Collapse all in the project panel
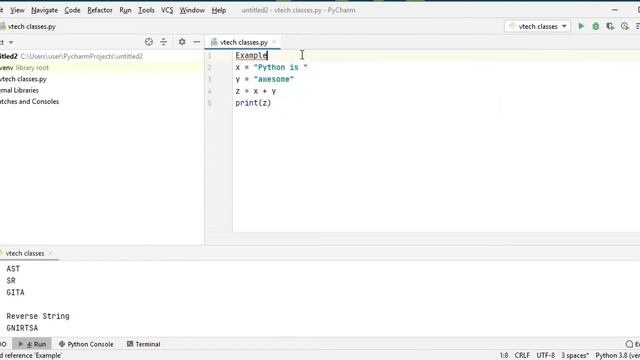The image size is (640, 360). (163, 42)
